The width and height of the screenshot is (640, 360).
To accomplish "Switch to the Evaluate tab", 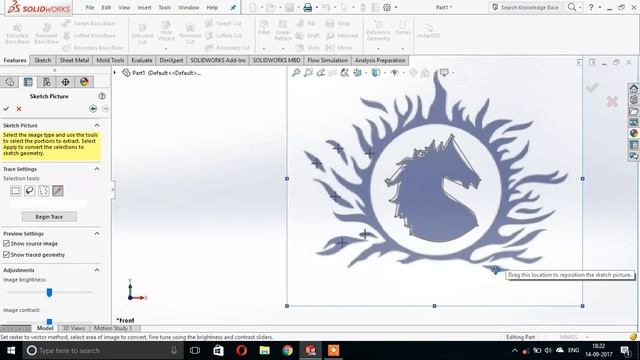I will pyautogui.click(x=142, y=60).
